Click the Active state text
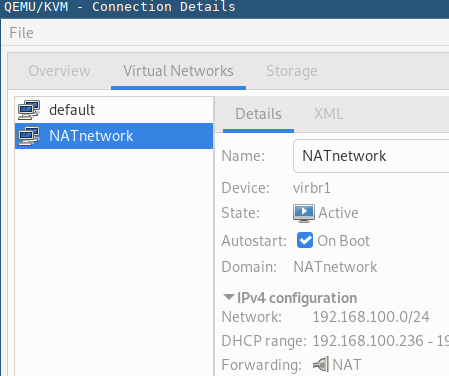Viewport: 449px width, 376px height. 338,213
